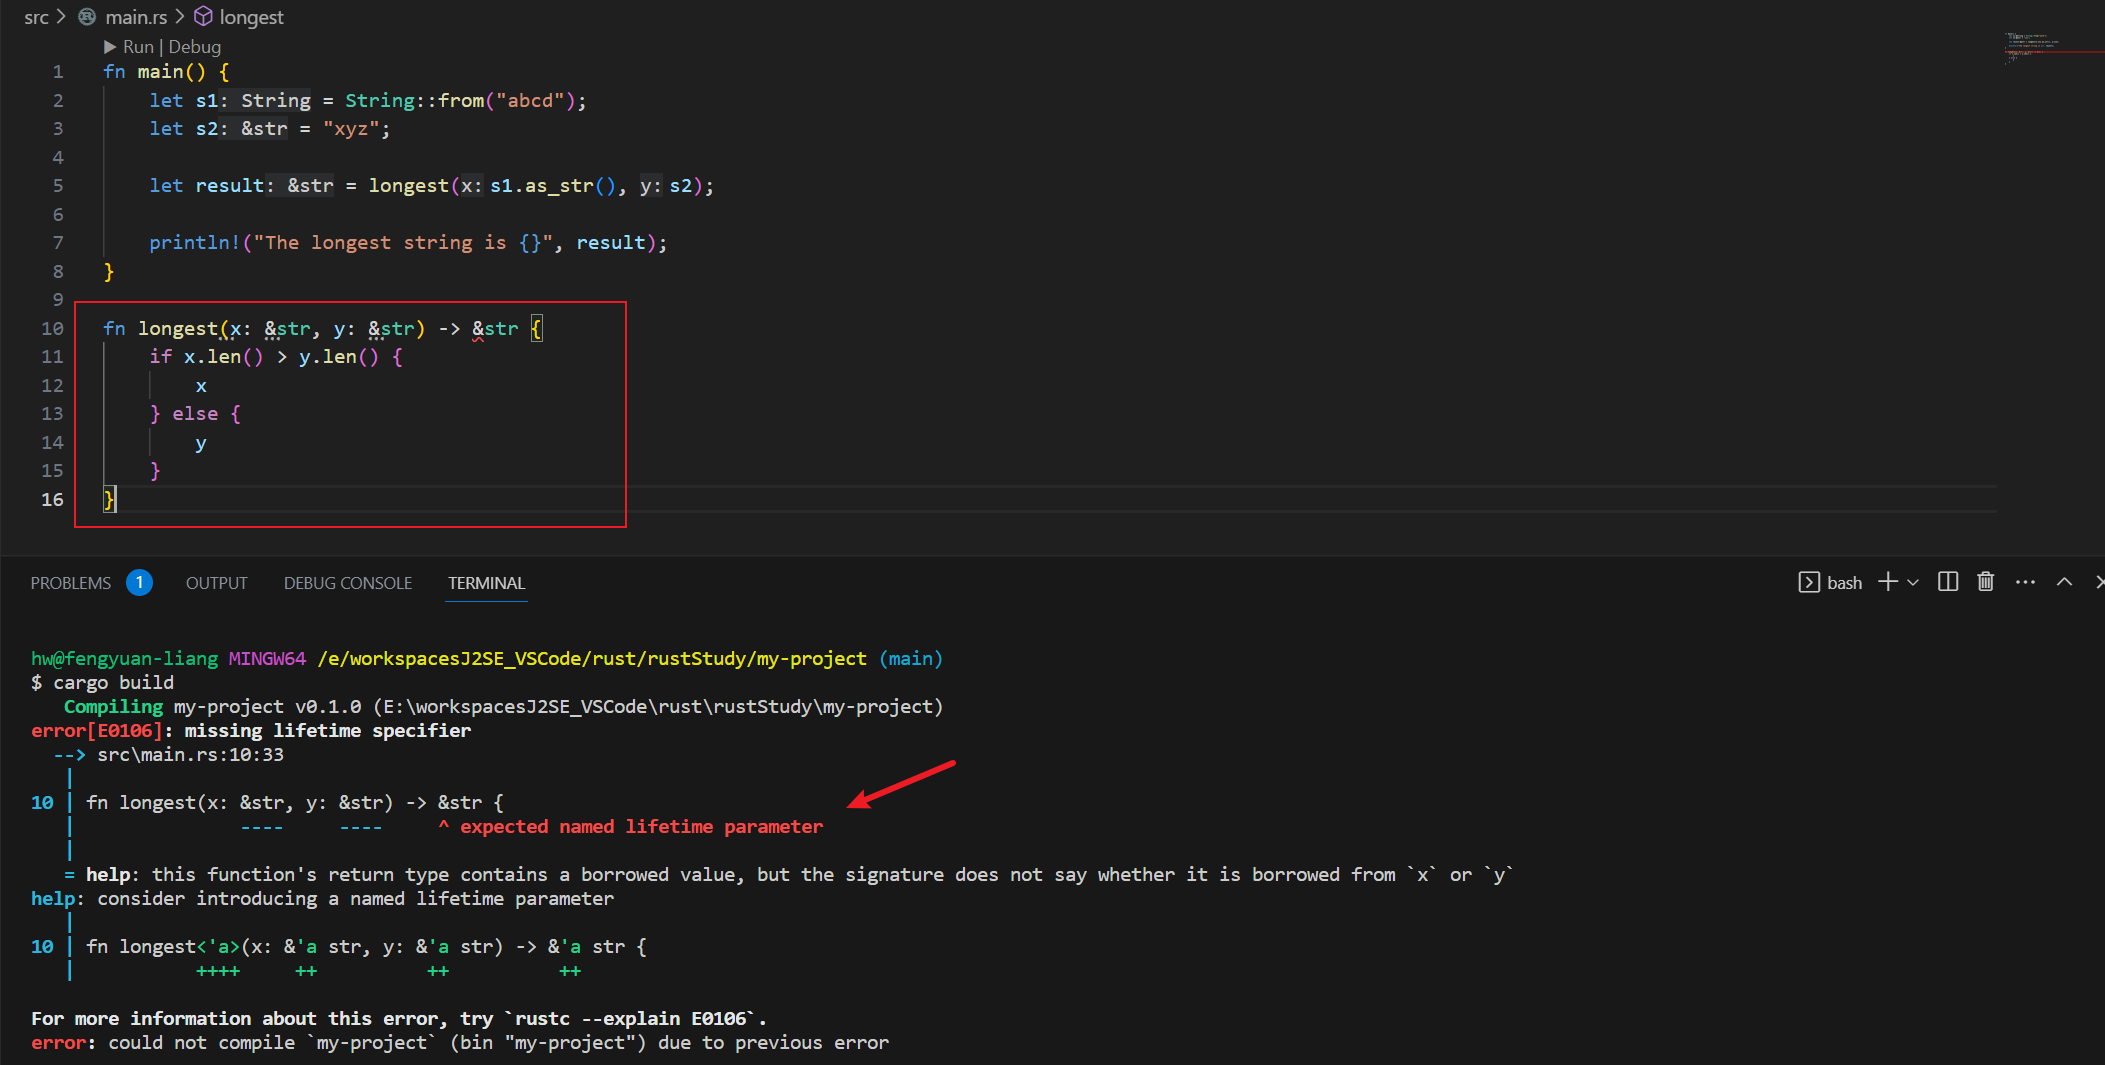Select the src breadcrumb segment

[36, 17]
